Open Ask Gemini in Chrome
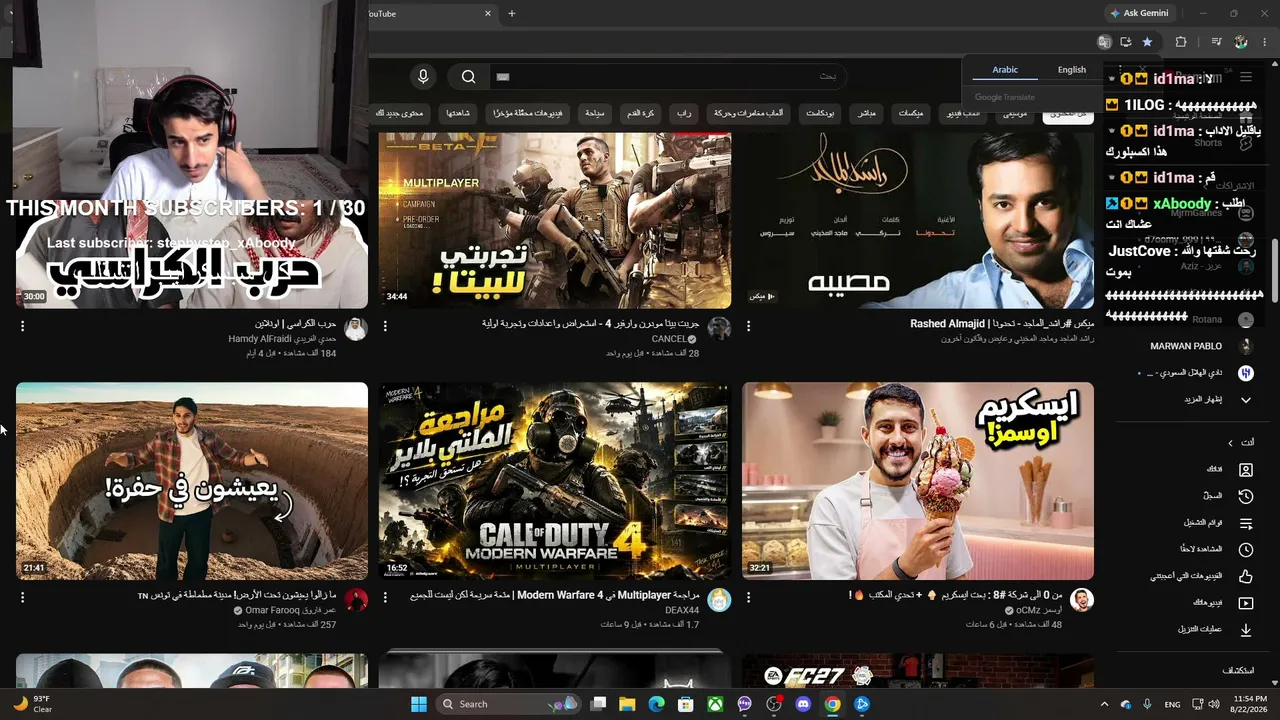 (x=1139, y=13)
